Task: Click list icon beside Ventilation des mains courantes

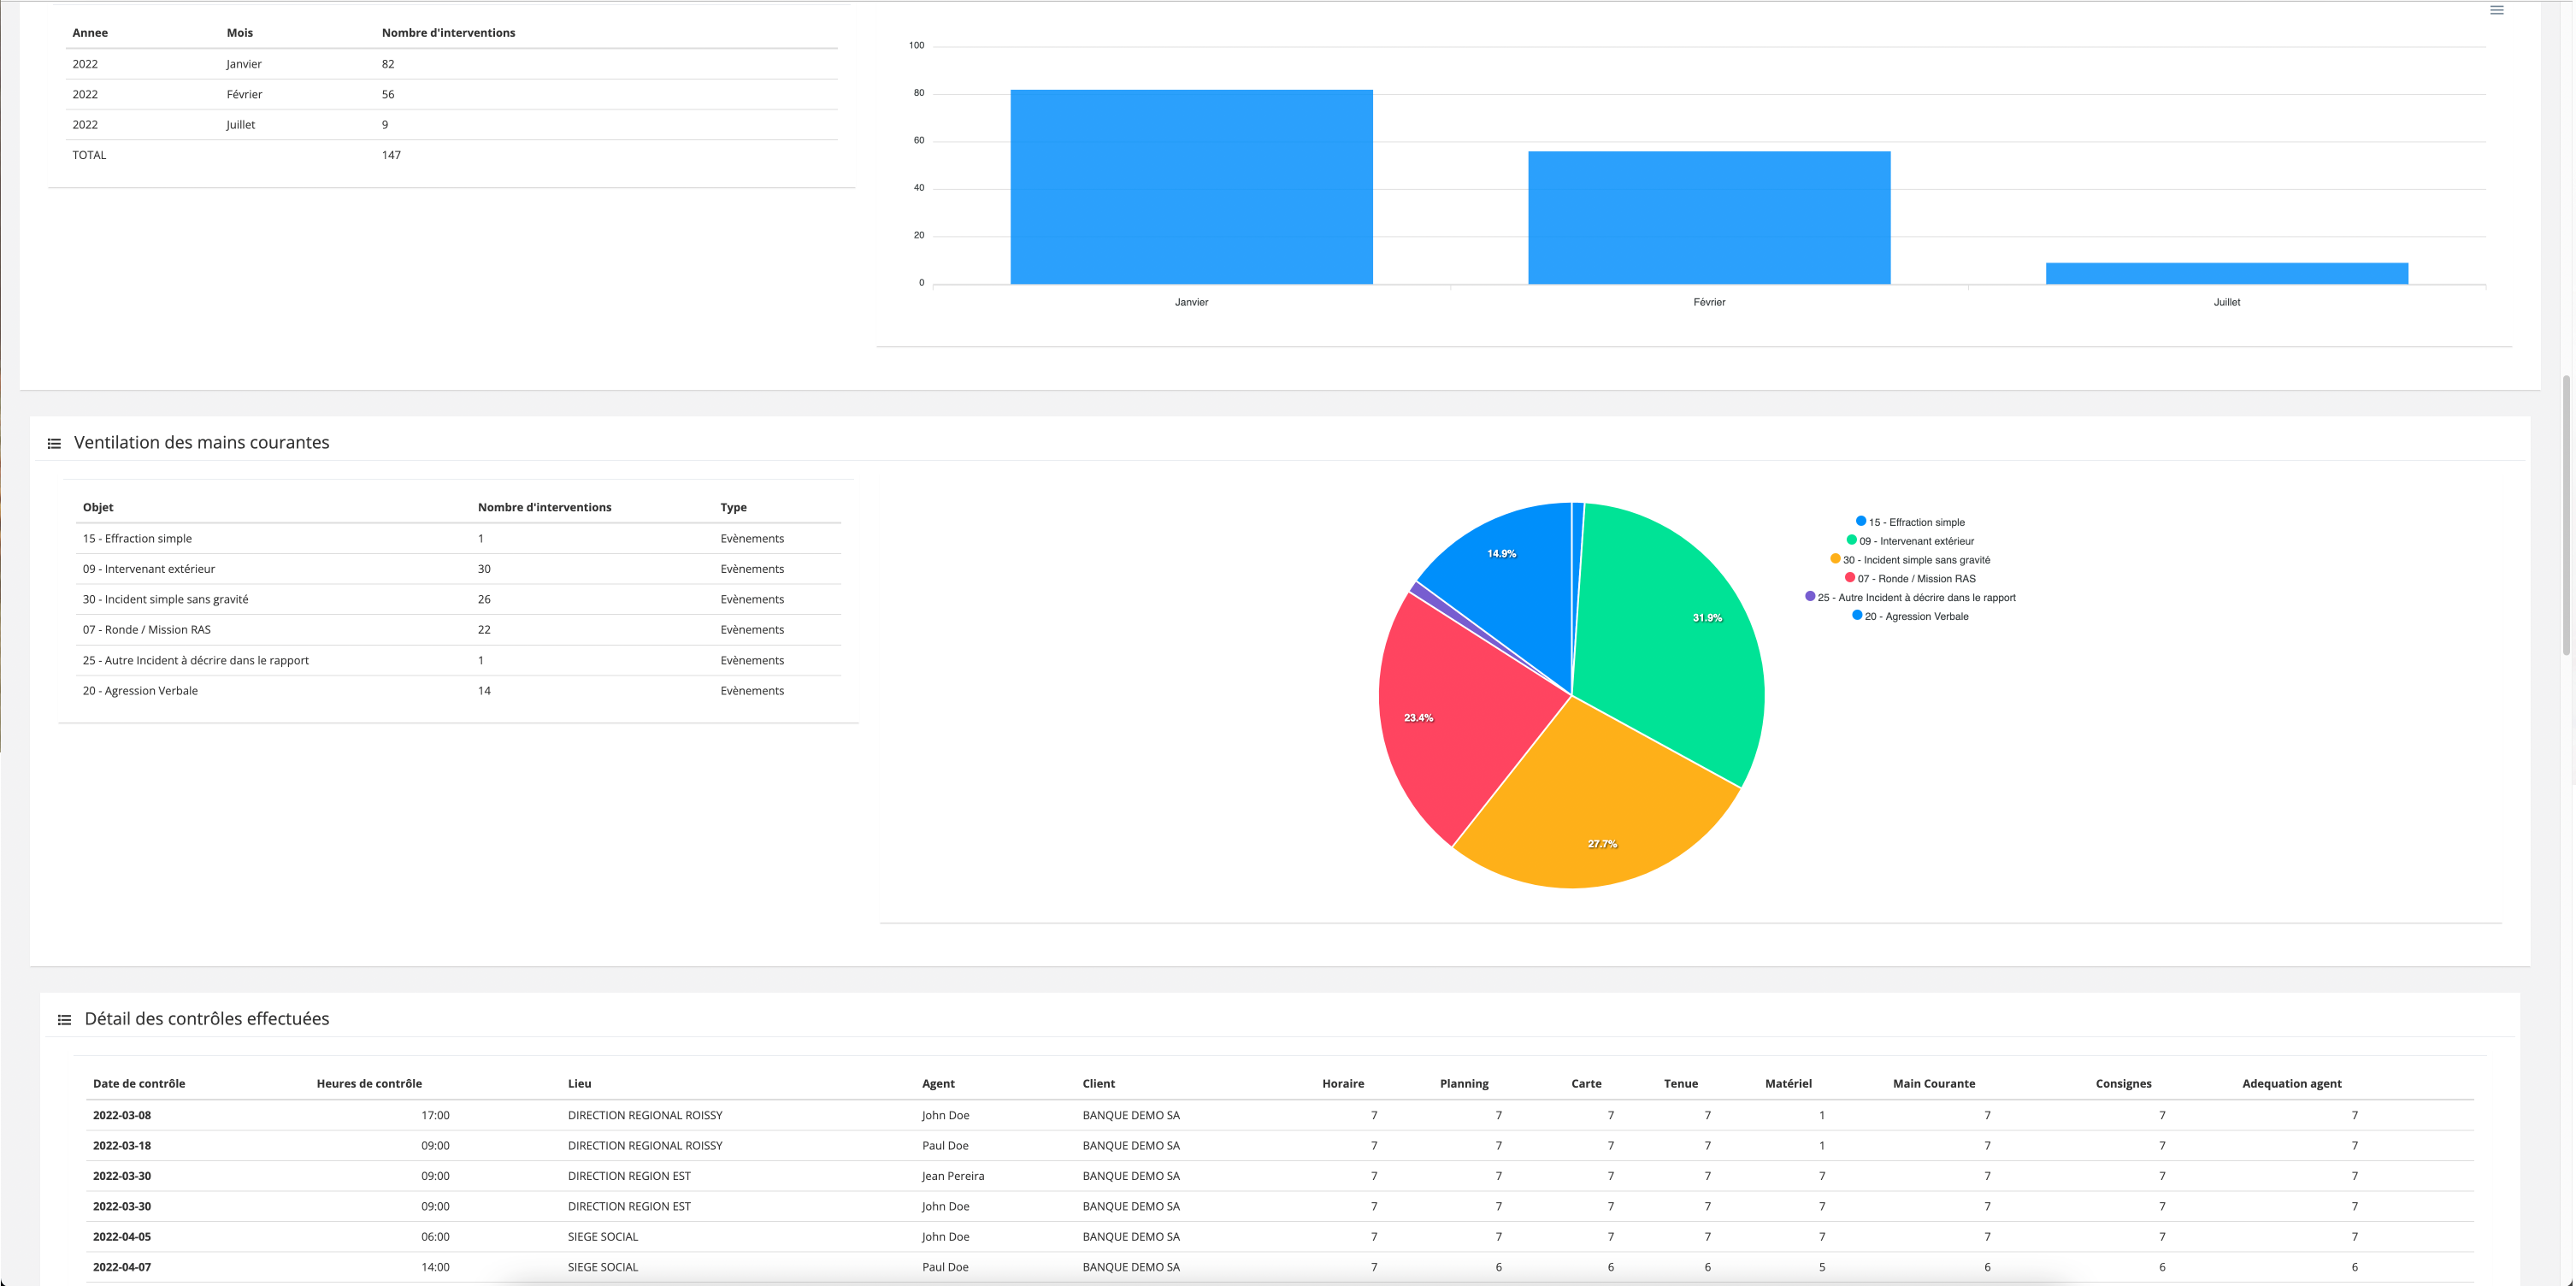Action: pos(54,443)
